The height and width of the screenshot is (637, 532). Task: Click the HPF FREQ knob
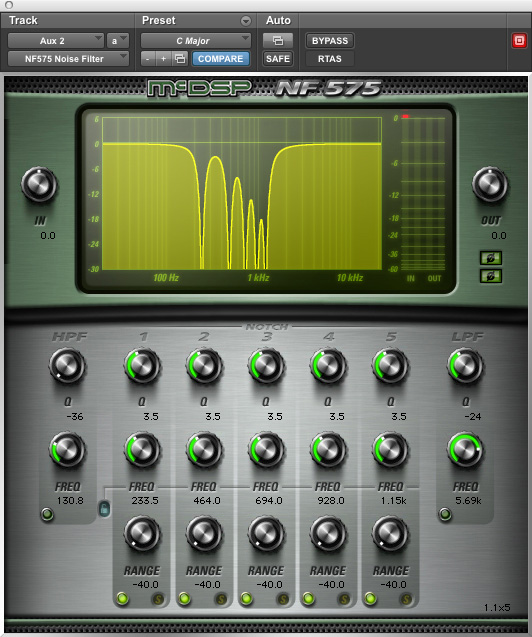click(67, 450)
